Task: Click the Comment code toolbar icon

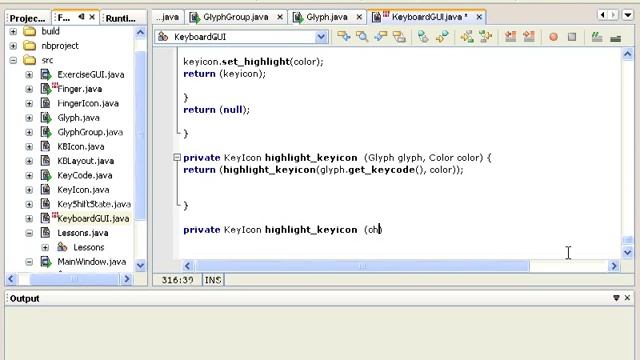Action: pos(597,37)
